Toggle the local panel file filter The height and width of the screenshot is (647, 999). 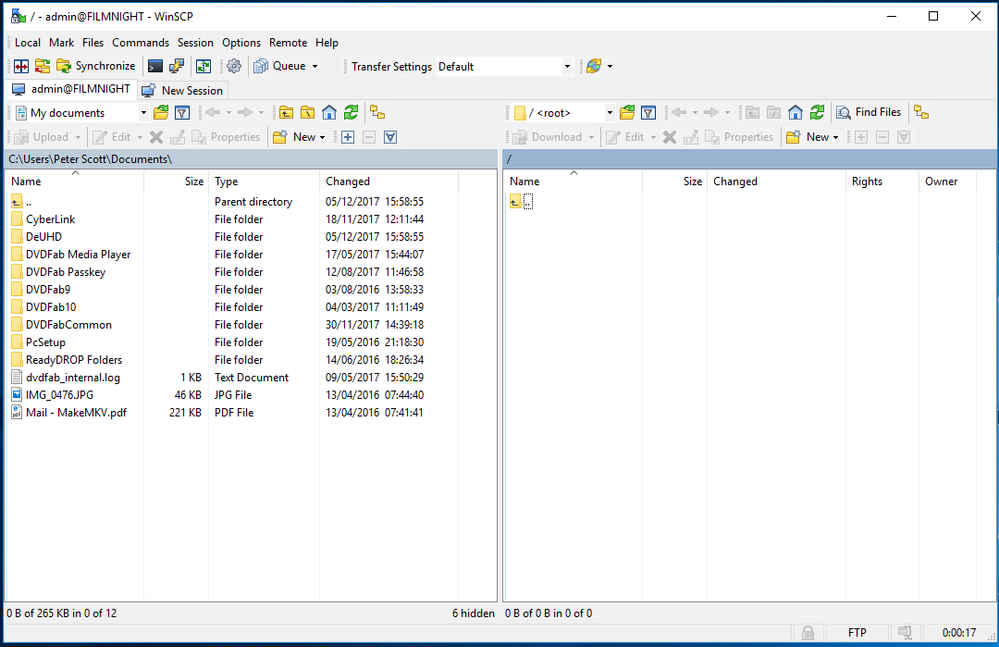(181, 112)
